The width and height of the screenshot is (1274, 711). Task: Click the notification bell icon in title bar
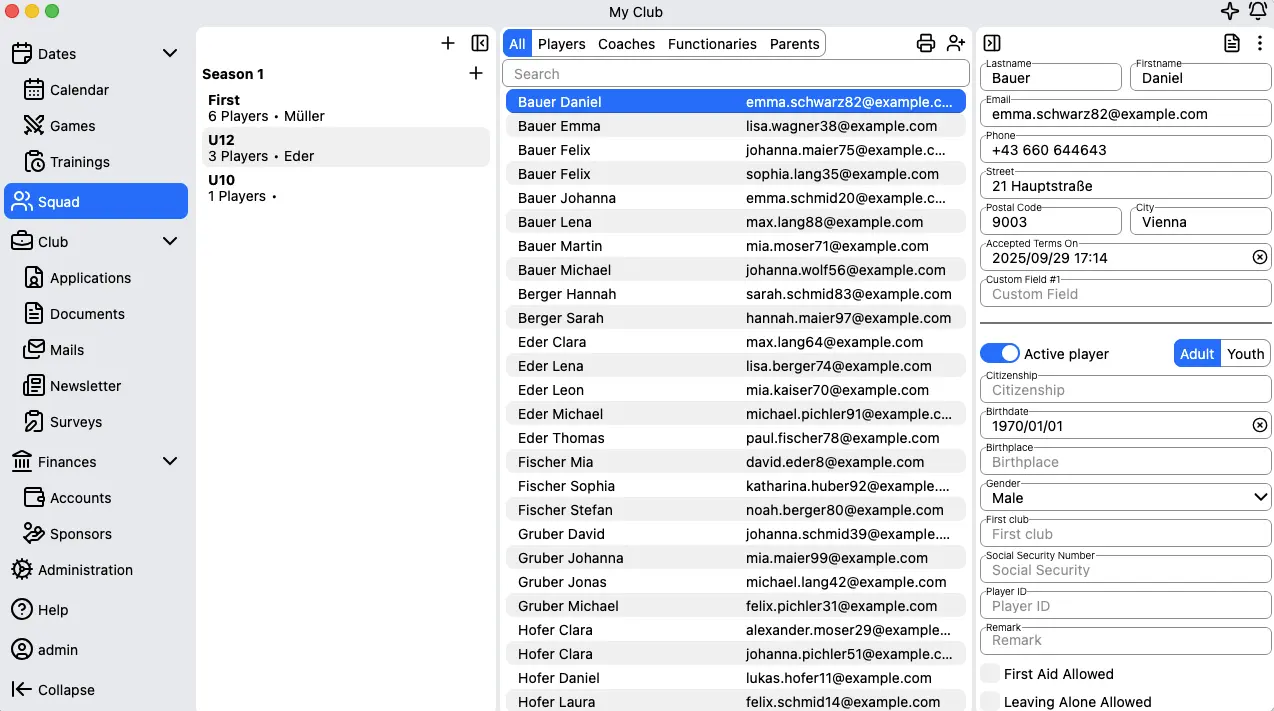tap(1258, 12)
